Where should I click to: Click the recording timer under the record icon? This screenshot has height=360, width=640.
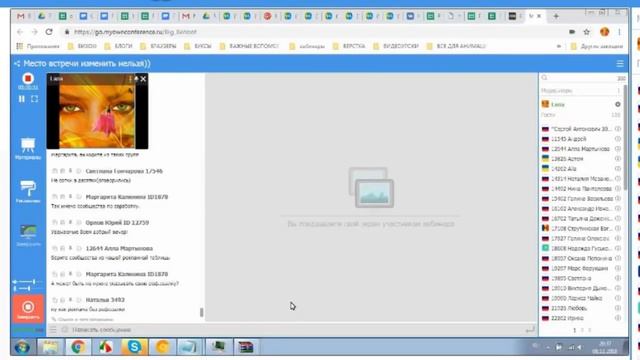pyautogui.click(x=28, y=87)
